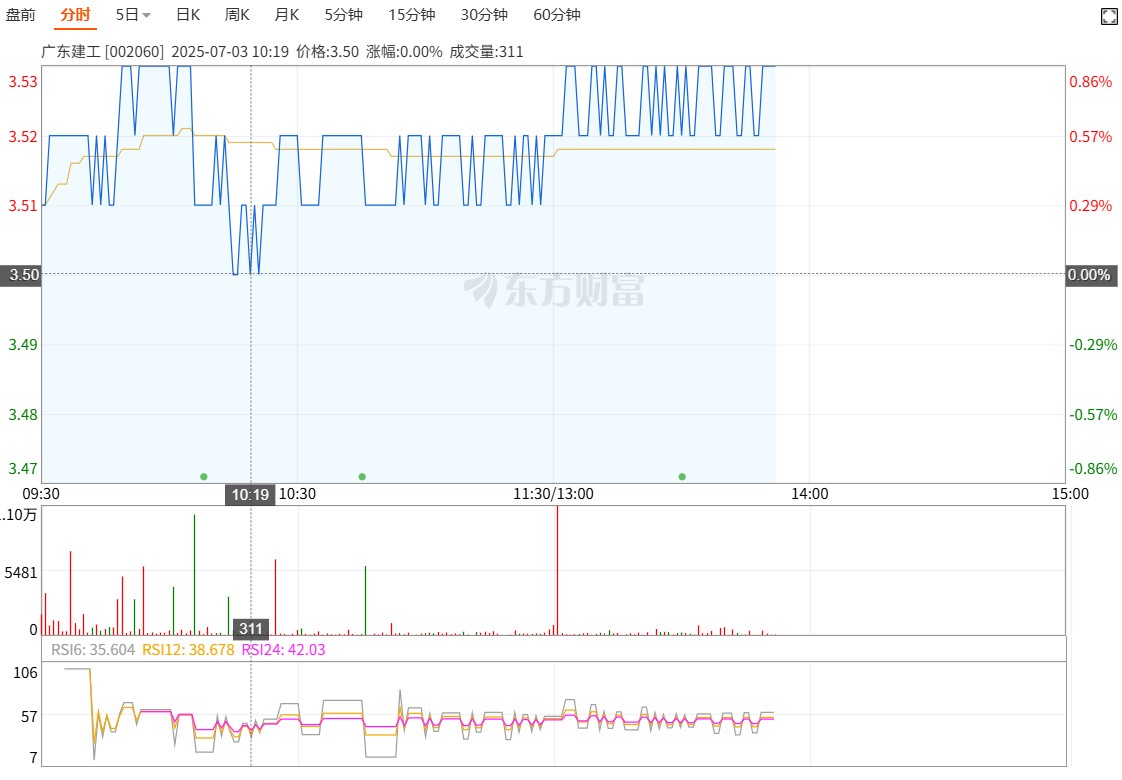Click the RSI12: 38.678 indicator label

coord(188,650)
